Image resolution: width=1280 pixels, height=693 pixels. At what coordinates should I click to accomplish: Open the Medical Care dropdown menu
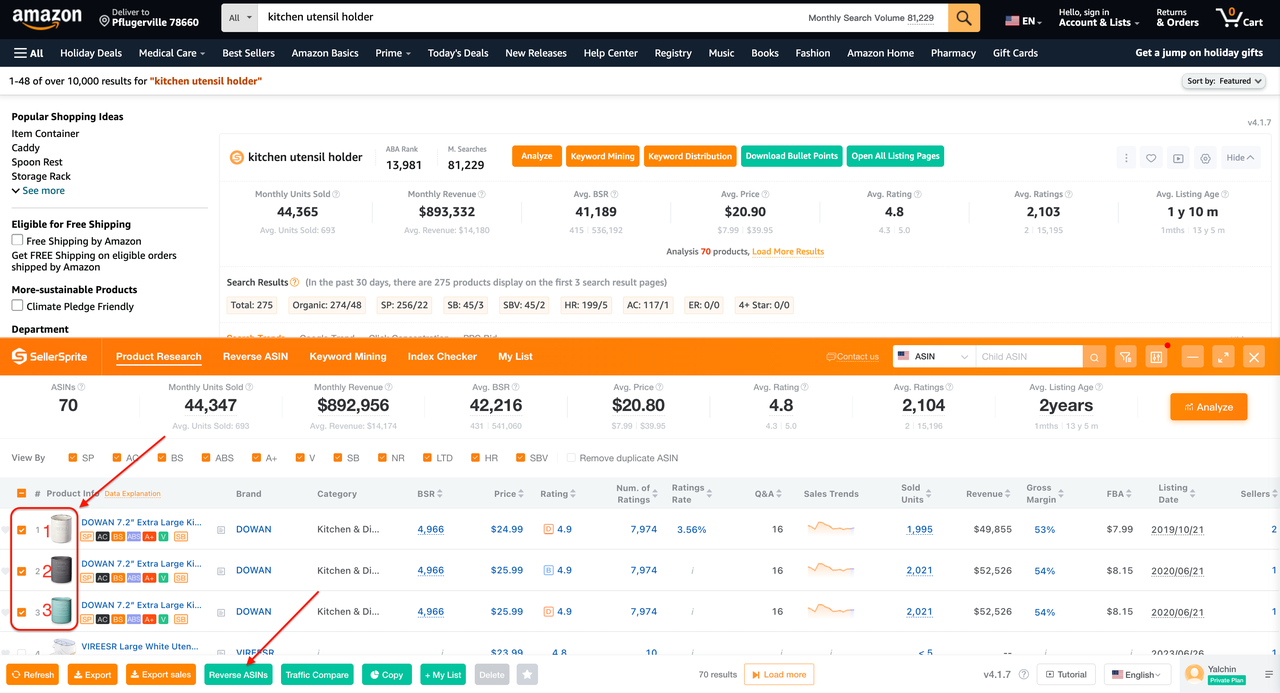(x=171, y=53)
